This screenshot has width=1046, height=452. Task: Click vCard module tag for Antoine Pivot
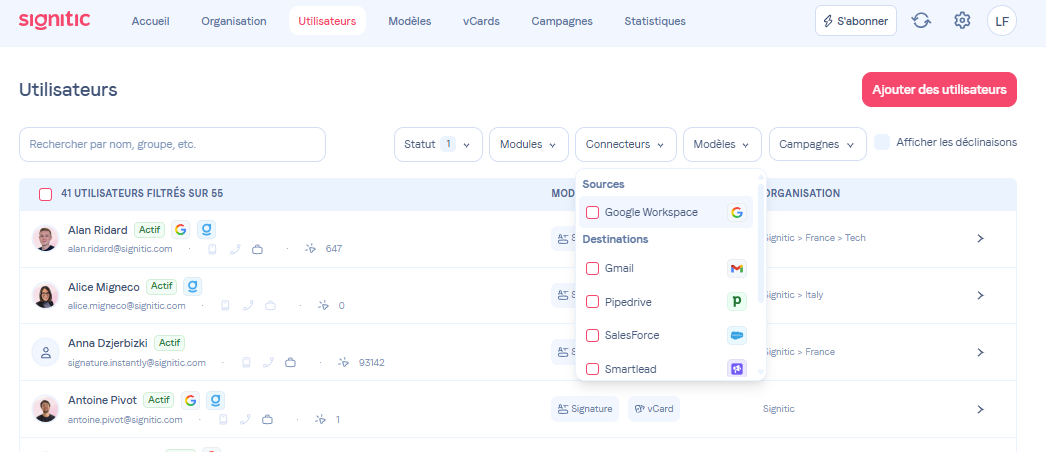point(654,409)
